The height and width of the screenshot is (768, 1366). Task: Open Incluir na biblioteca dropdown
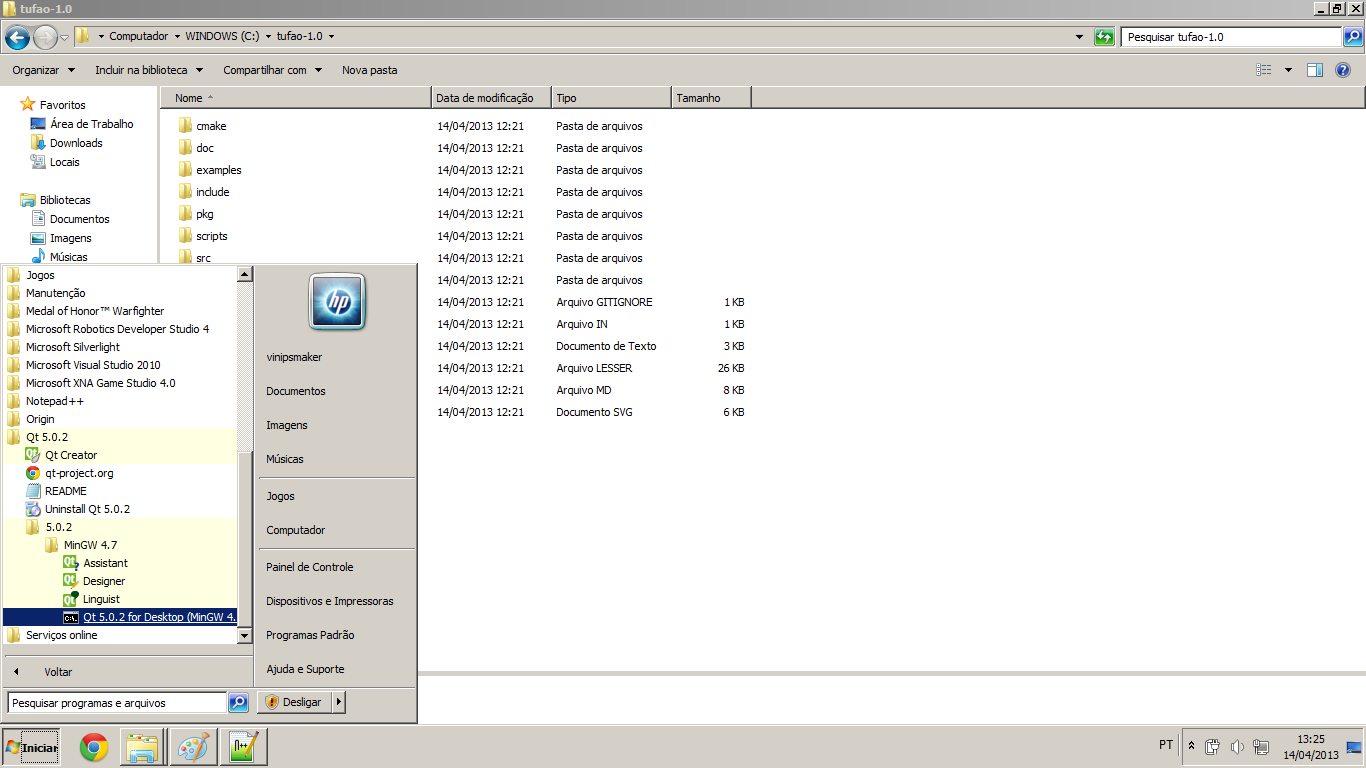(x=149, y=70)
